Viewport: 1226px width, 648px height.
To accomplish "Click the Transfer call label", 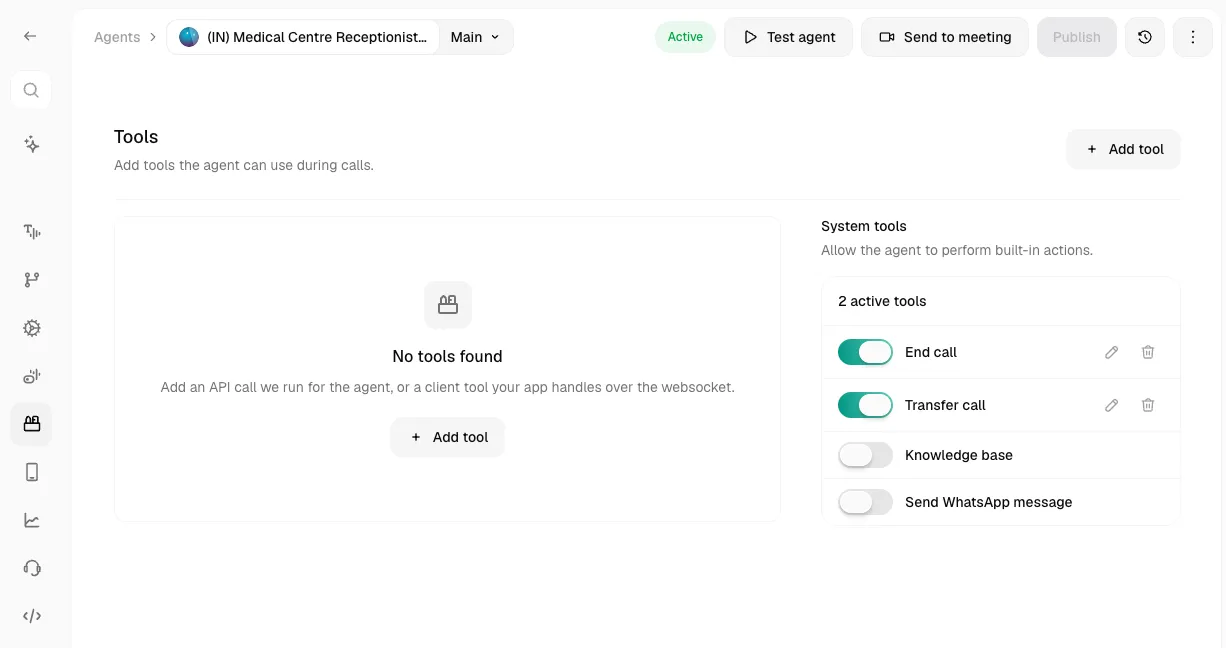I will click(x=945, y=405).
